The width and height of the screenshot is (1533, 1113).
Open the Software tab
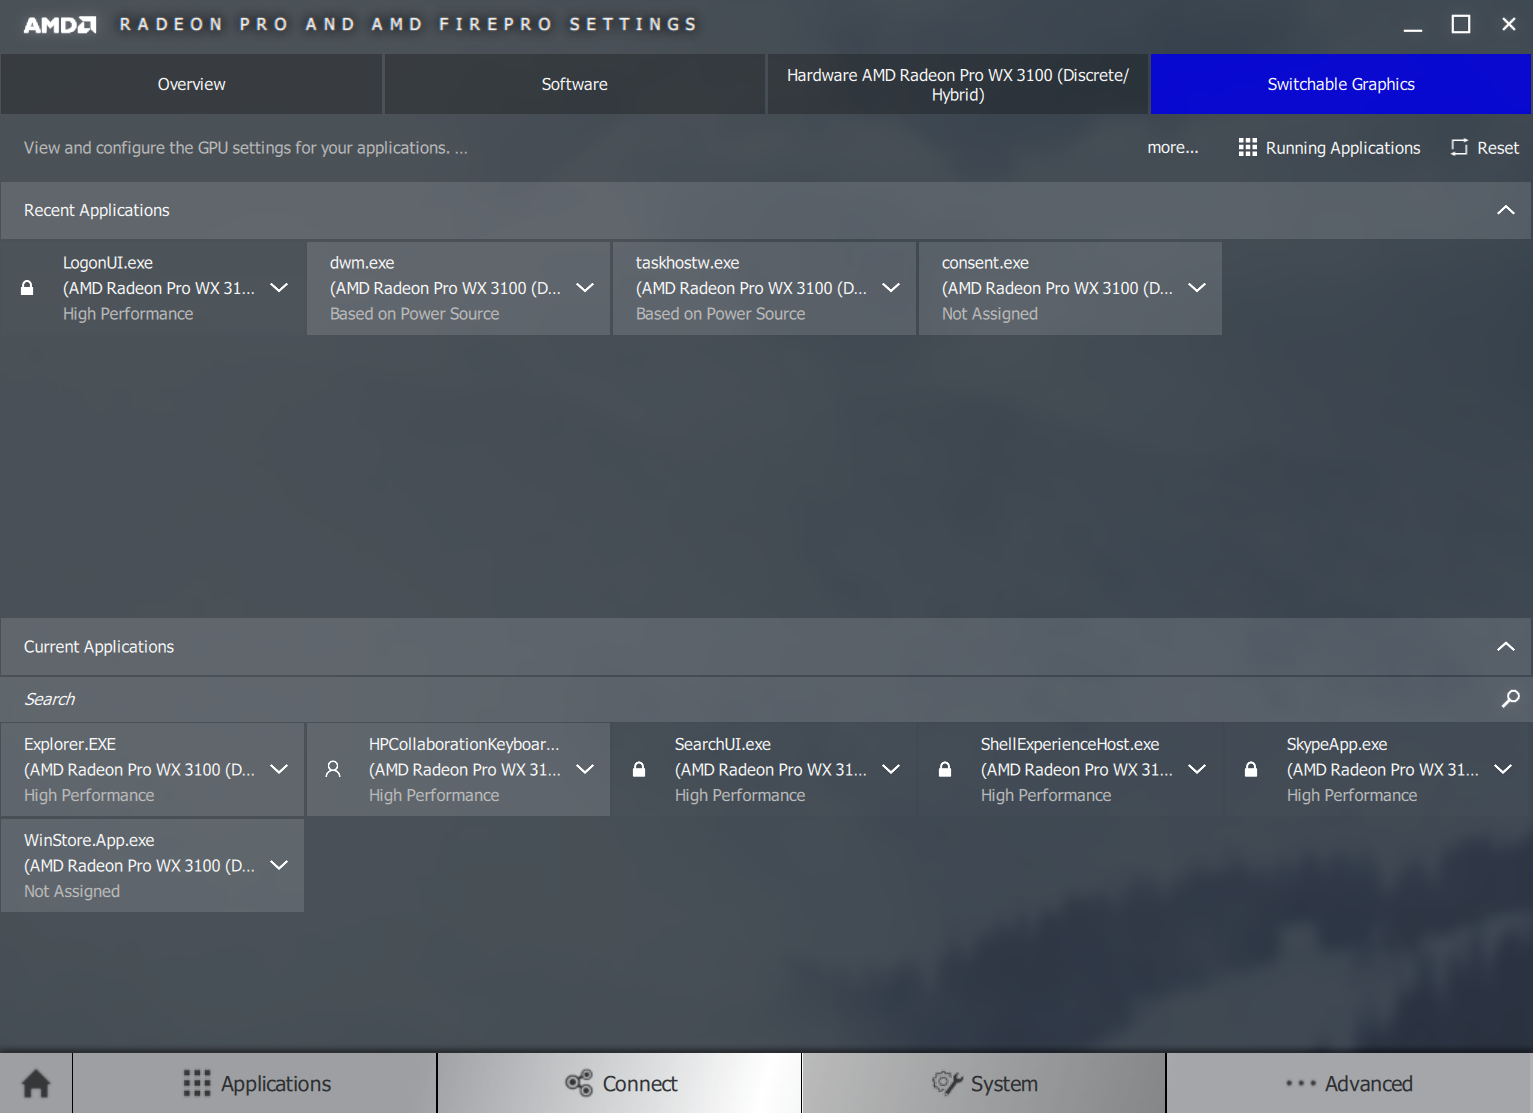point(575,84)
